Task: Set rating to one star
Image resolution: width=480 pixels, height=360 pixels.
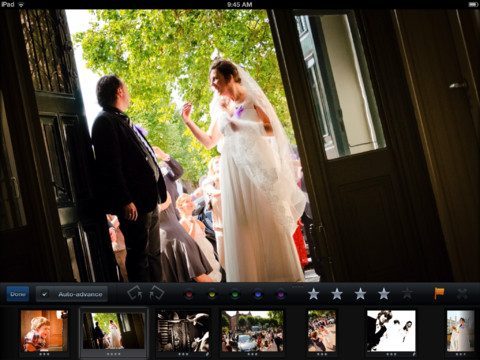Action: (x=313, y=294)
